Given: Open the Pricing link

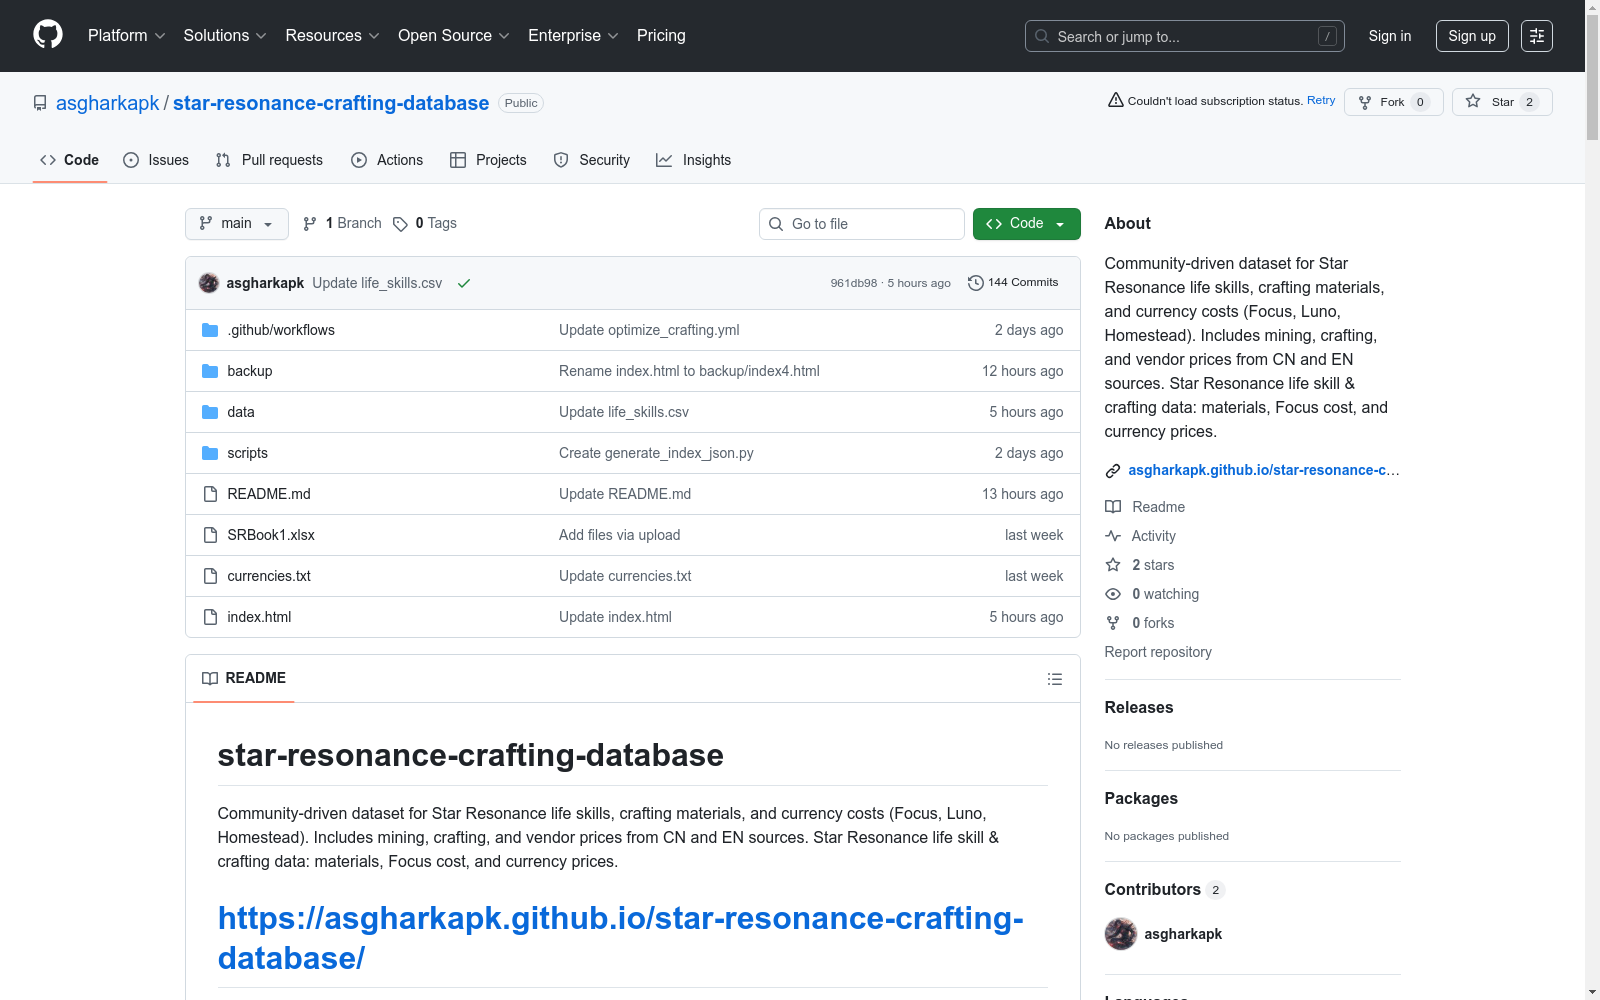Looking at the screenshot, I should click(x=661, y=36).
